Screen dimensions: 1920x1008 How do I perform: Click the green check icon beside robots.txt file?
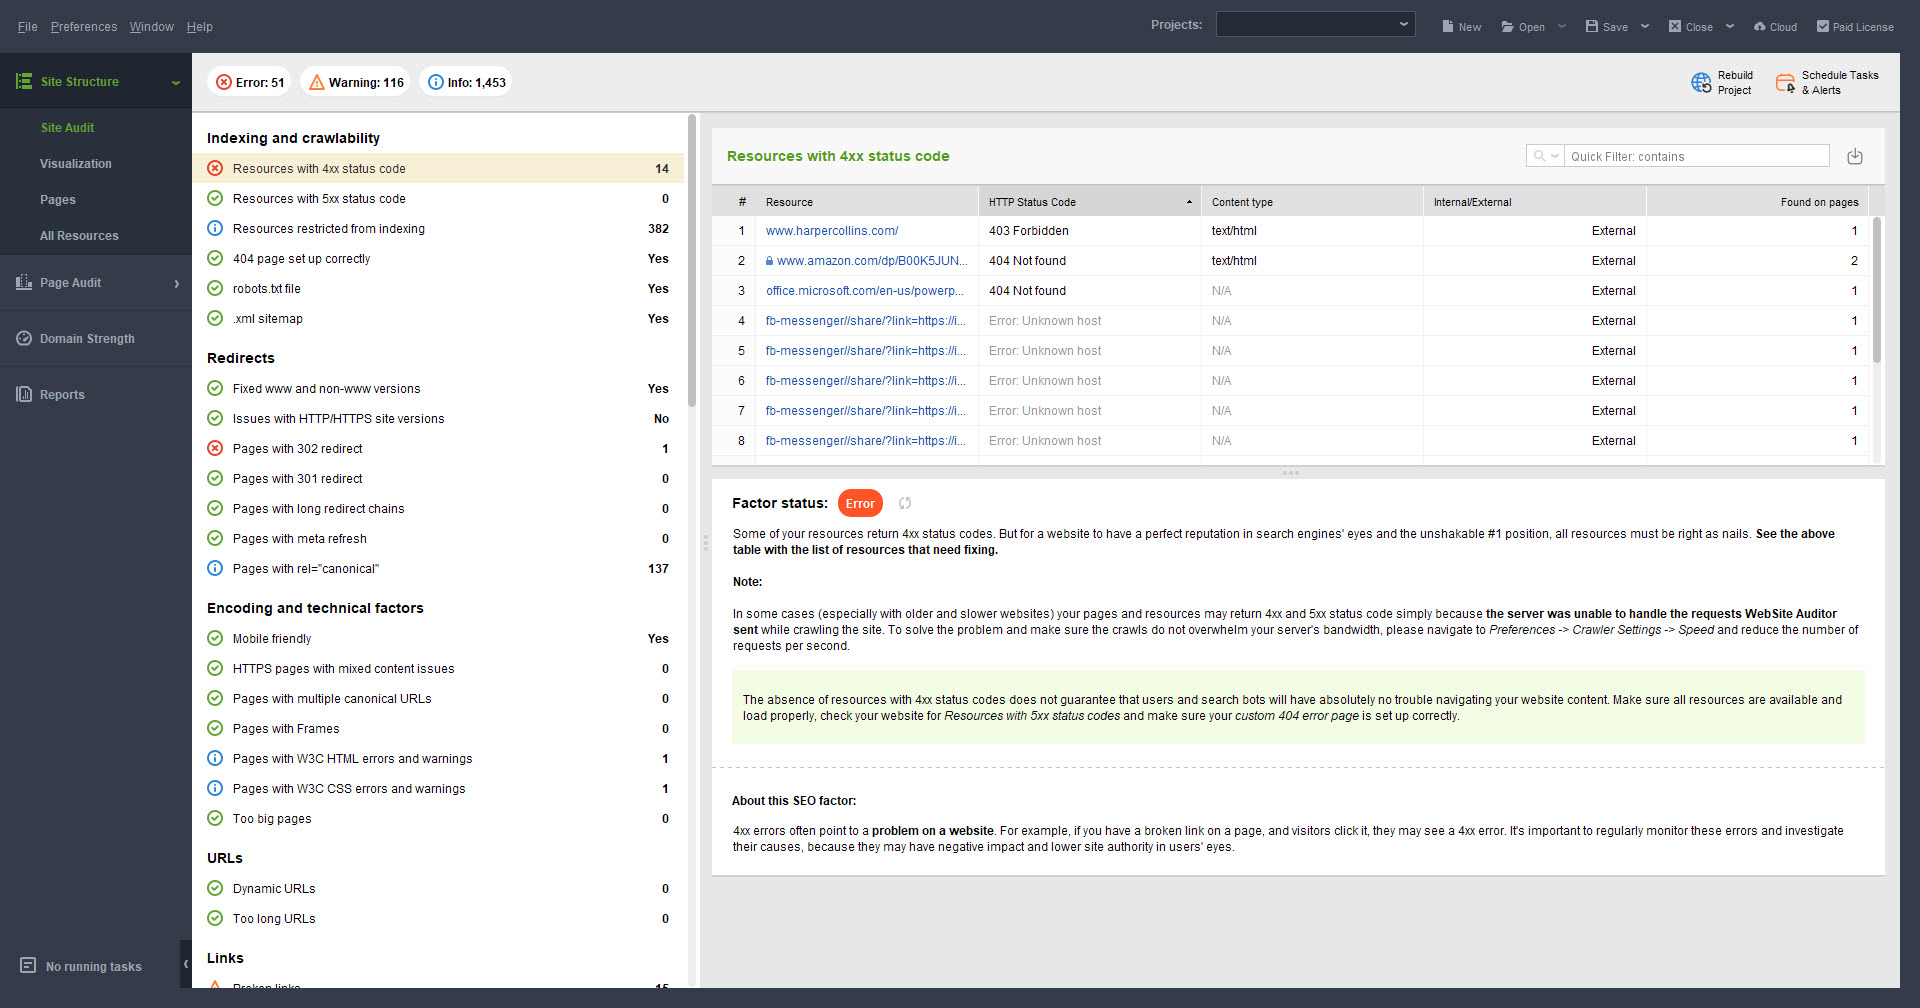point(215,288)
